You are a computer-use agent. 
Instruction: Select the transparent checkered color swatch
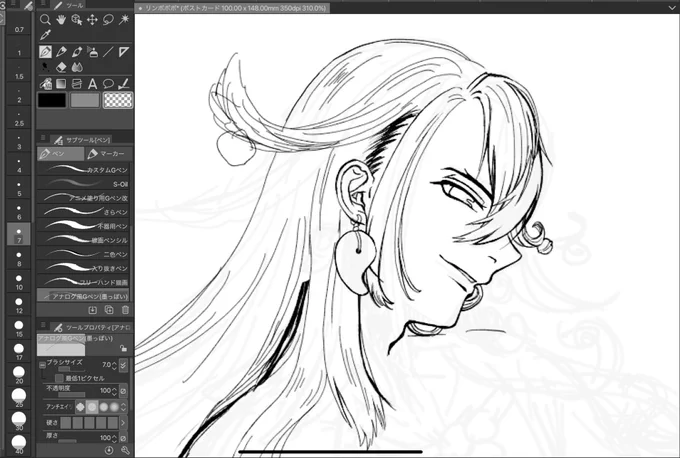[118, 100]
